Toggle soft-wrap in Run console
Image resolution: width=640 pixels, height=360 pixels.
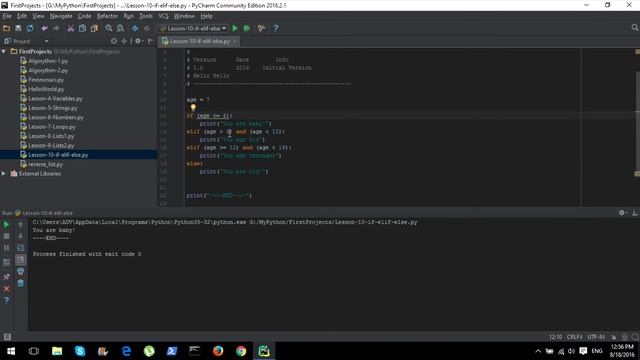click(x=20, y=248)
